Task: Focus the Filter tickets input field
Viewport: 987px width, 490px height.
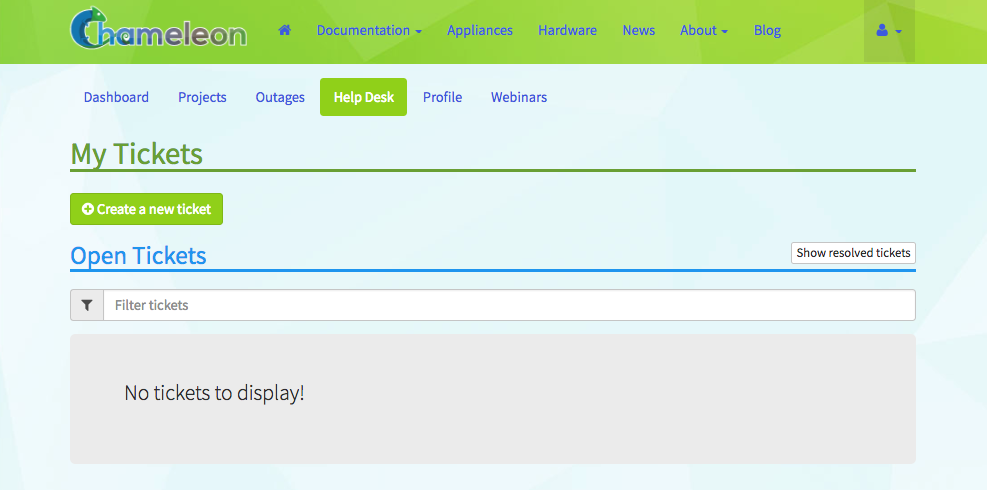Action: pos(509,305)
